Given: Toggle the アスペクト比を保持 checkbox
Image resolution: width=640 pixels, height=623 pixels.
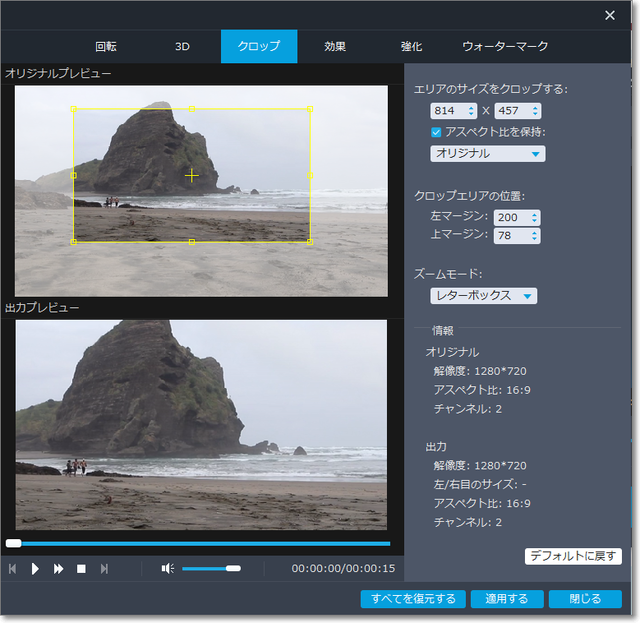Looking at the screenshot, I should click(x=436, y=132).
